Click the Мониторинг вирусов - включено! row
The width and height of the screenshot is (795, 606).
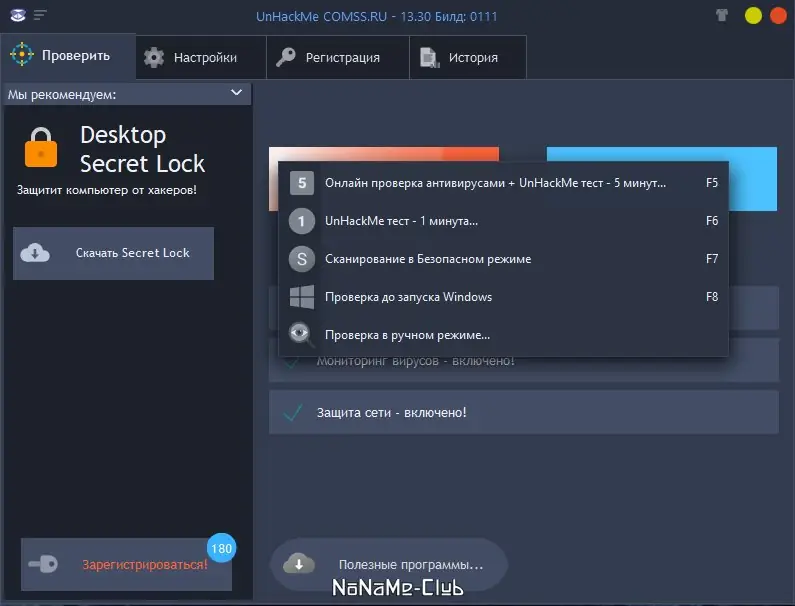(524, 369)
